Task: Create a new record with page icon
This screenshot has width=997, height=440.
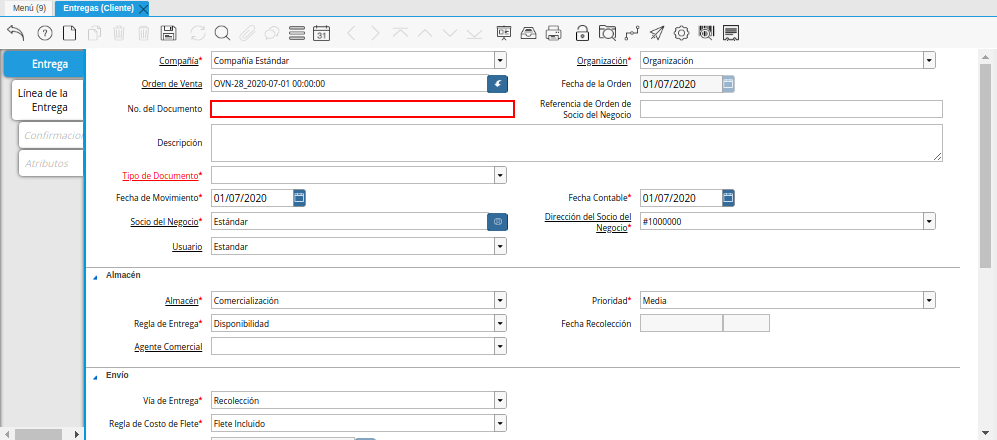Action: pos(69,33)
